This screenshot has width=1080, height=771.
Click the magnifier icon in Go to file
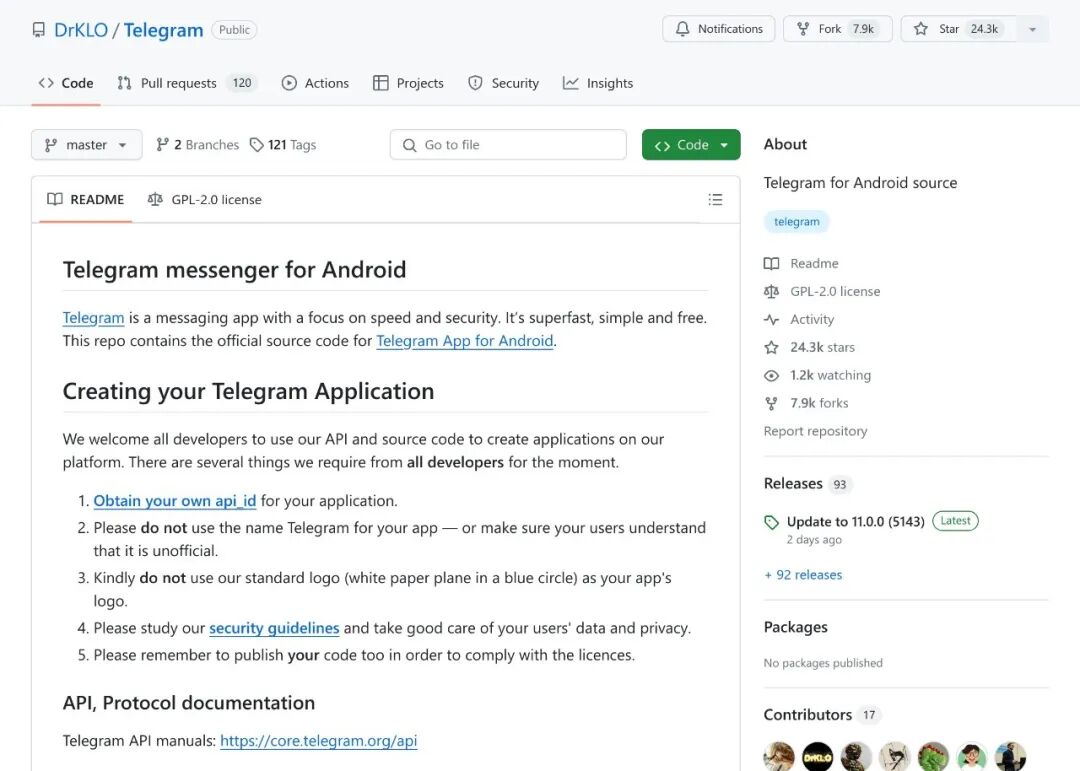click(x=409, y=145)
